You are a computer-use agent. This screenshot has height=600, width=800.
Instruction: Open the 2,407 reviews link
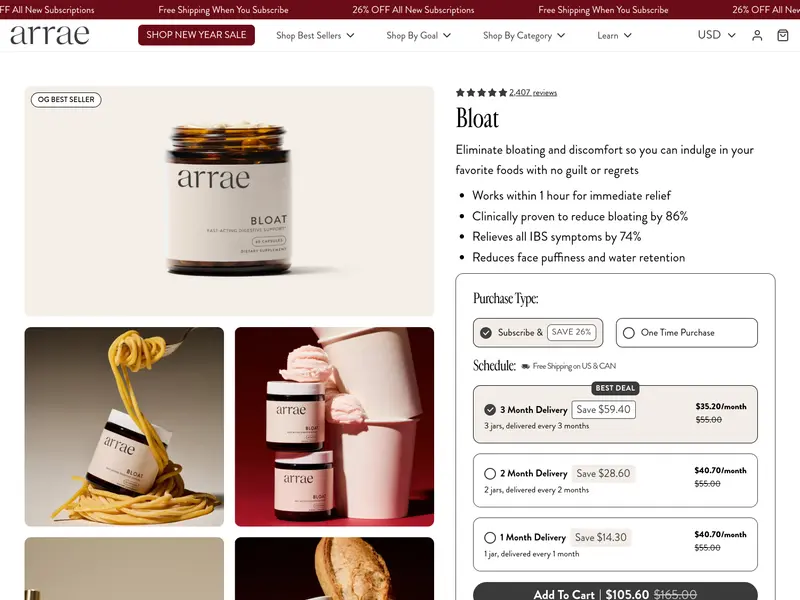click(533, 92)
